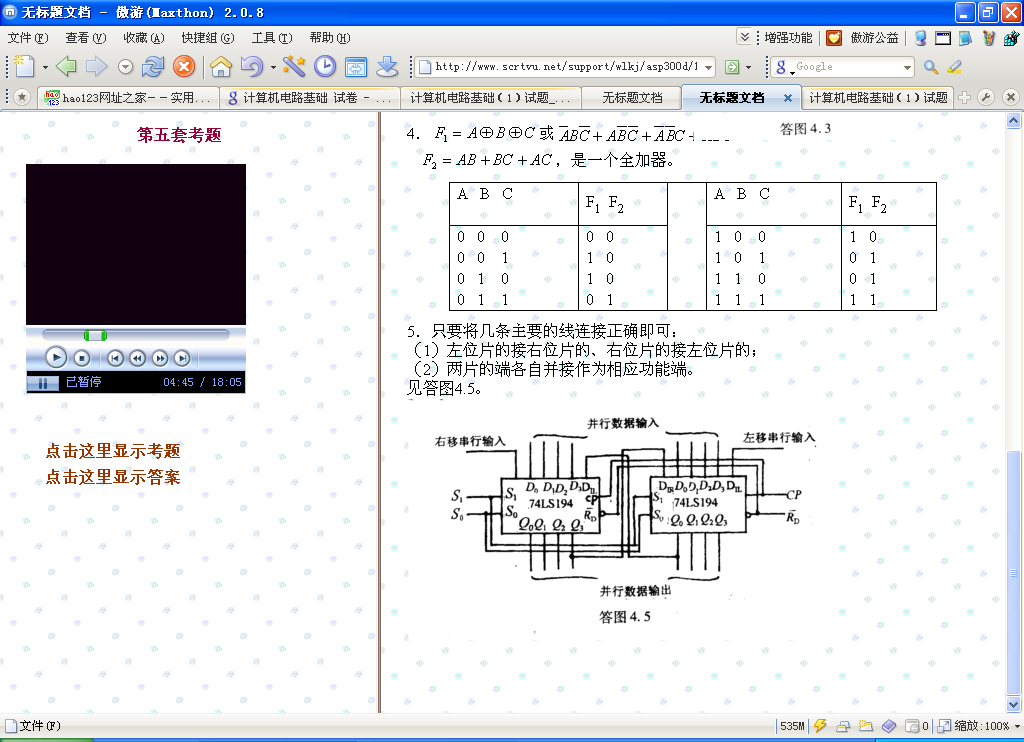Click the search magnifier icon
The height and width of the screenshot is (742, 1024).
931,67
